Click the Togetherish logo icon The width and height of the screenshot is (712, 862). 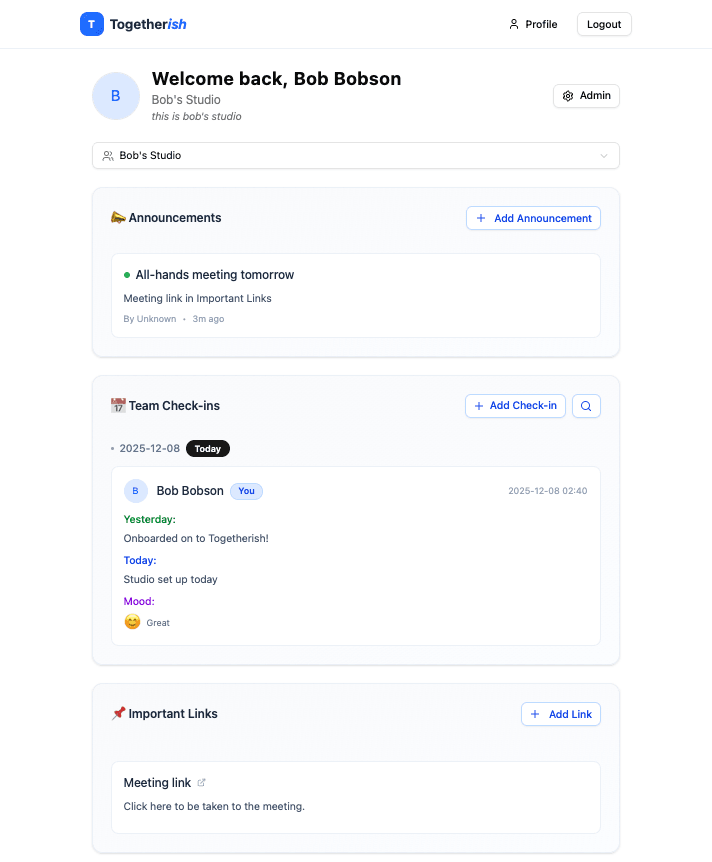click(91, 23)
